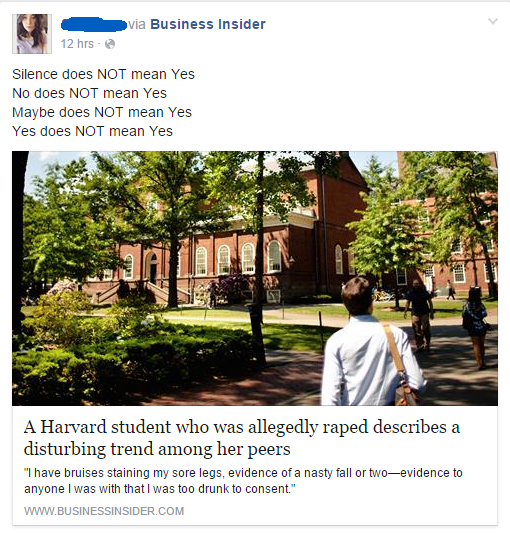Click the 'Silence does NOT mean Yes' line
Image resolution: width=510 pixels, height=533 pixels.
(103, 74)
